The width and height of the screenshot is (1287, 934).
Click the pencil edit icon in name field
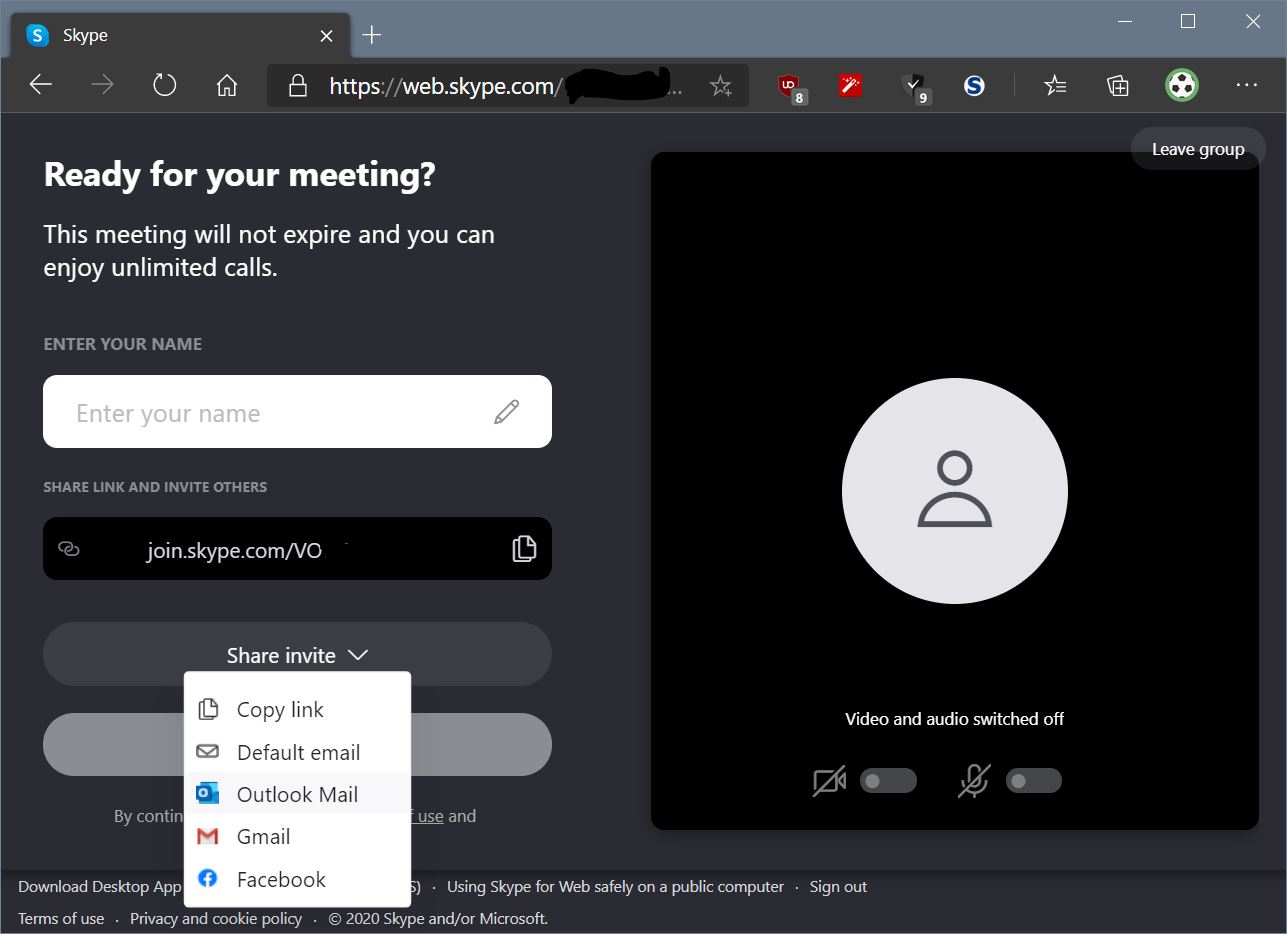click(x=507, y=411)
